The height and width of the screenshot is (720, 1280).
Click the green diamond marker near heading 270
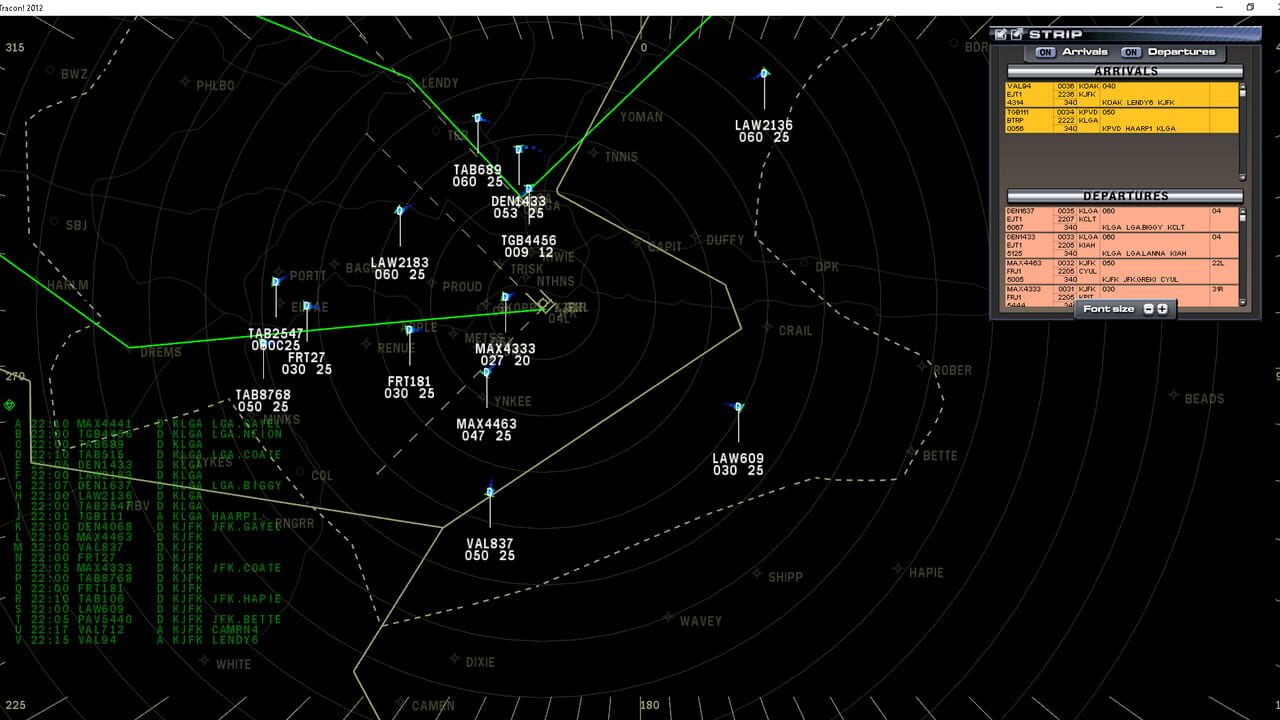coord(9,405)
